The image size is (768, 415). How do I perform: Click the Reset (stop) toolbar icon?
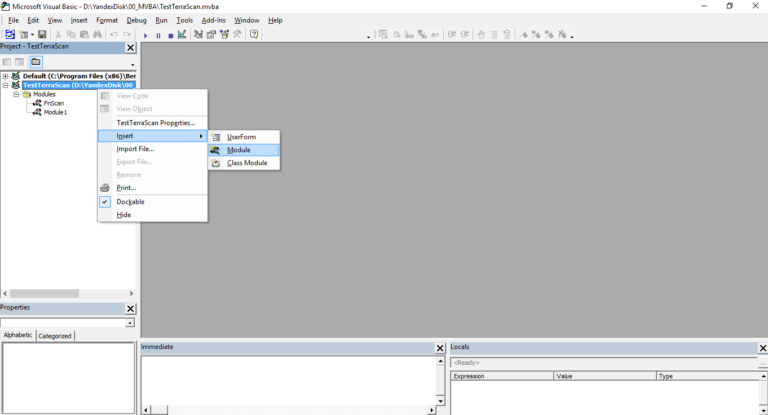pos(170,35)
